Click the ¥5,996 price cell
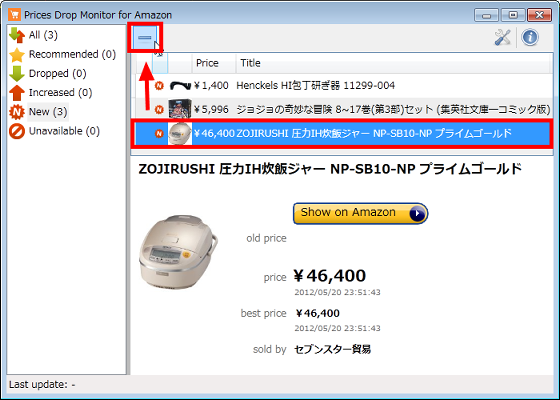The height and width of the screenshot is (400, 560). click(x=211, y=109)
